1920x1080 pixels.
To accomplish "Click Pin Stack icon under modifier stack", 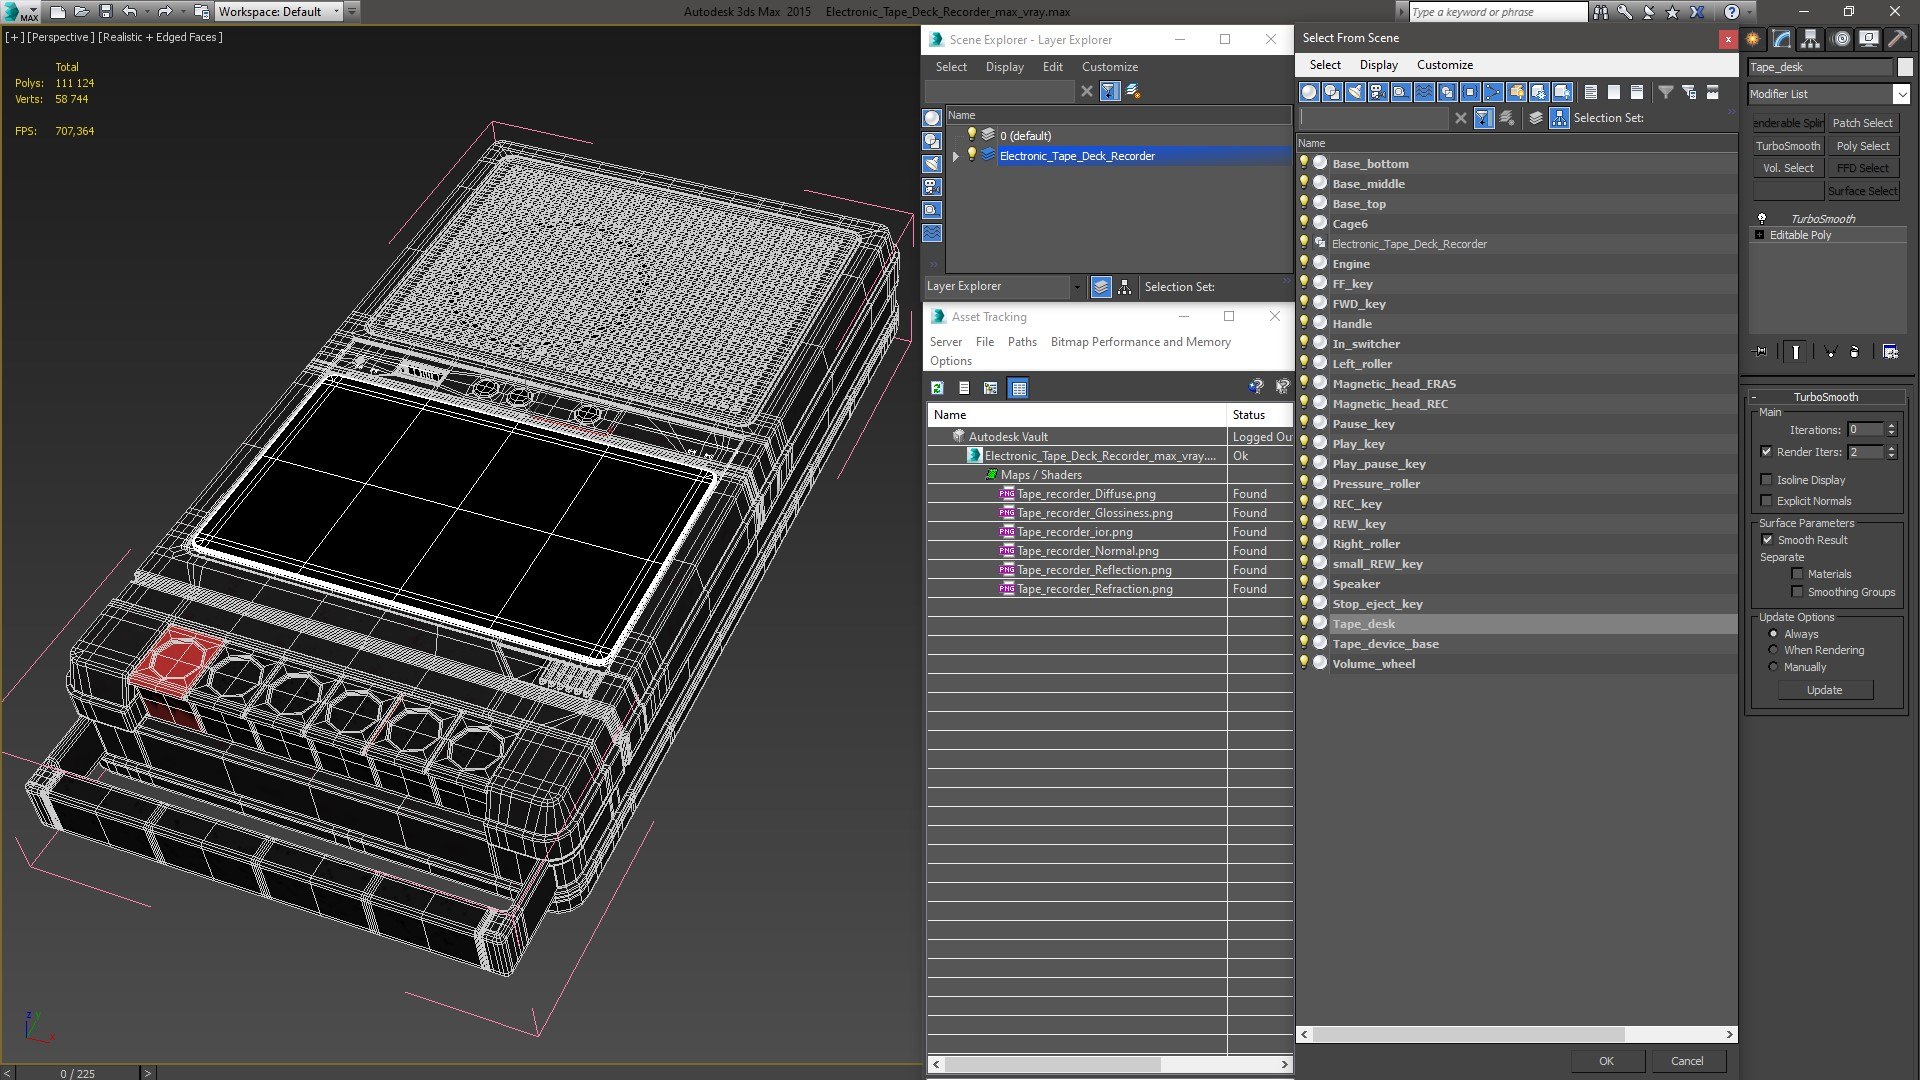I will [1761, 352].
